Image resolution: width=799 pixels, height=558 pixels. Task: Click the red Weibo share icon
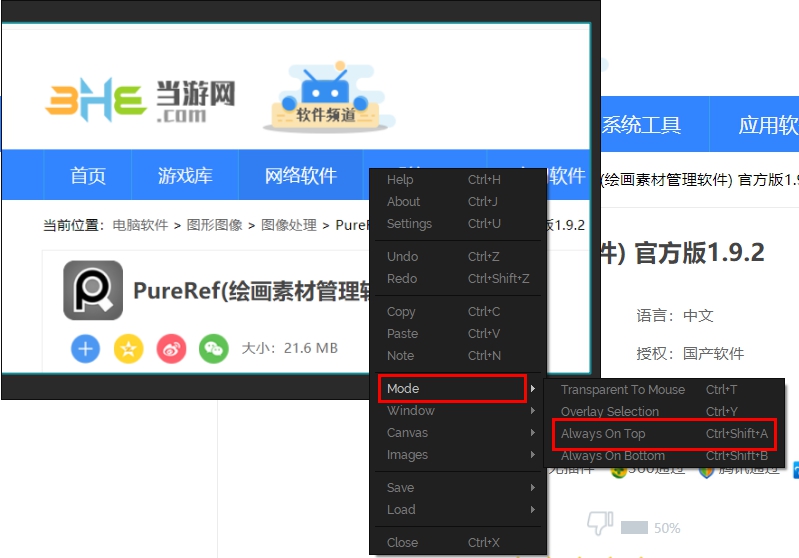tap(171, 349)
